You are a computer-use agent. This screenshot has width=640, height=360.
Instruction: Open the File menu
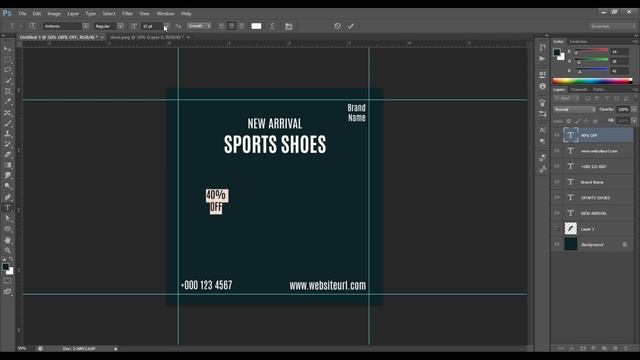pos(22,13)
